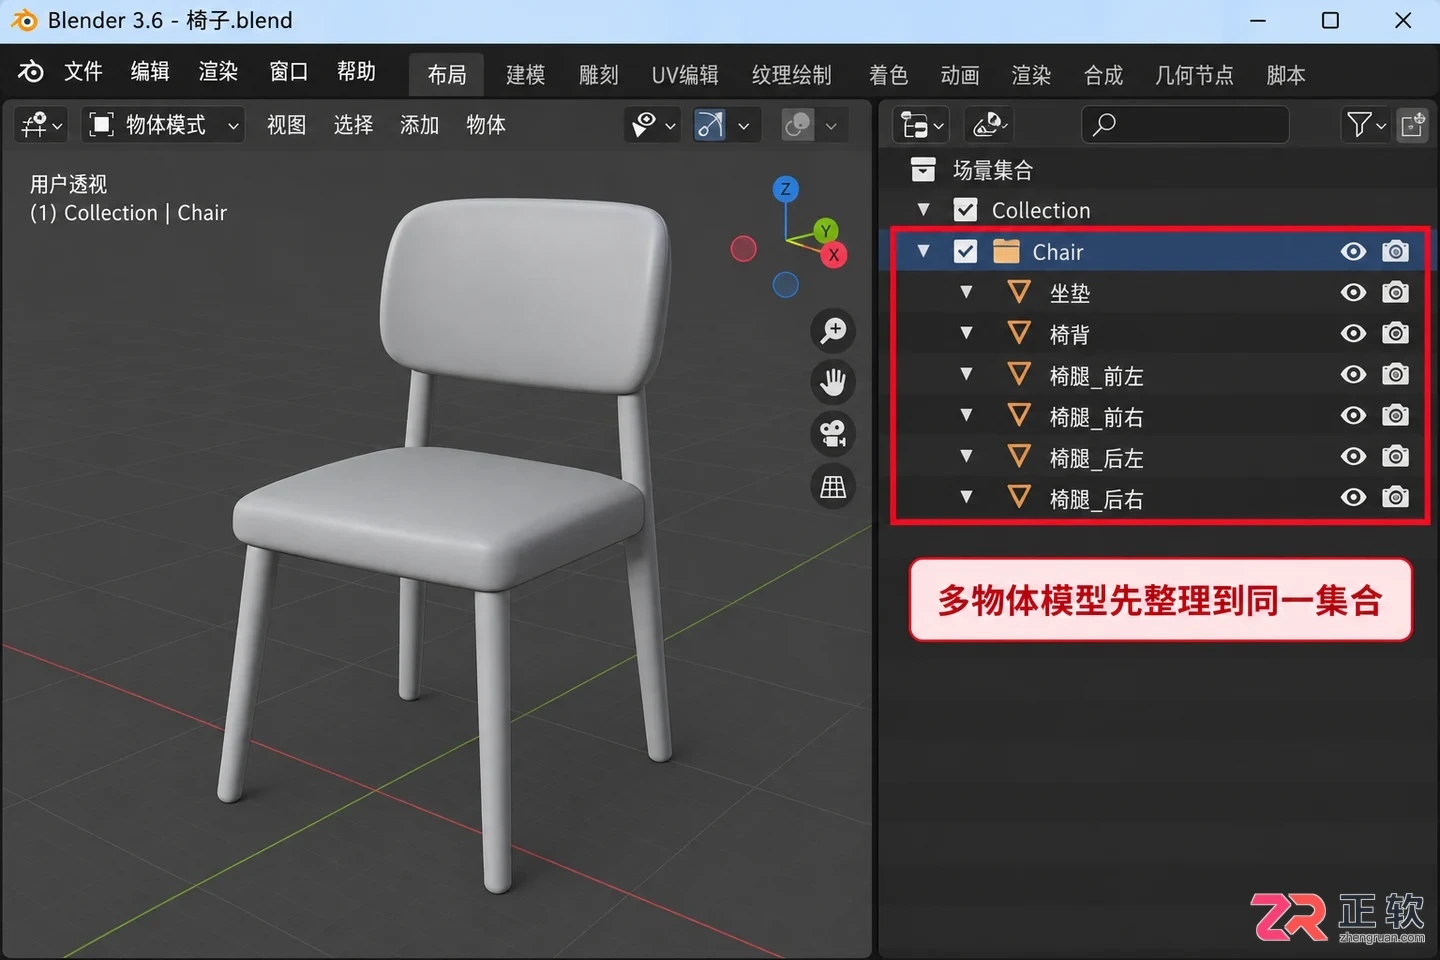The height and width of the screenshot is (960, 1440).
Task: Open the outliner filter dropdown
Action: pyautogui.click(x=1365, y=125)
